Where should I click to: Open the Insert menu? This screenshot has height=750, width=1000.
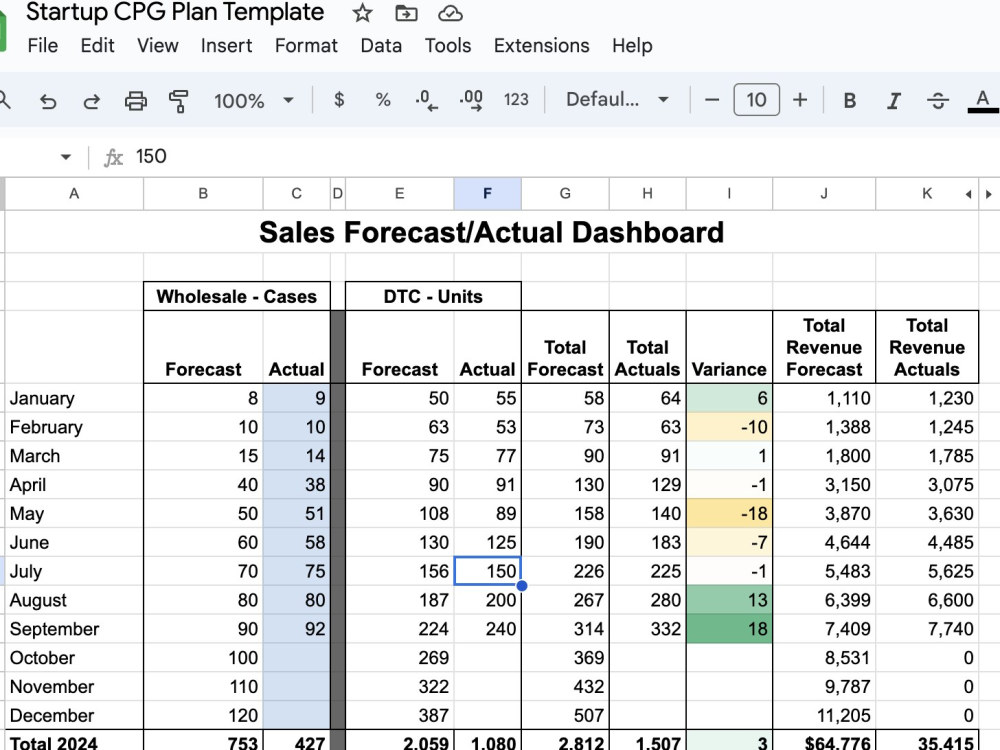[x=226, y=46]
